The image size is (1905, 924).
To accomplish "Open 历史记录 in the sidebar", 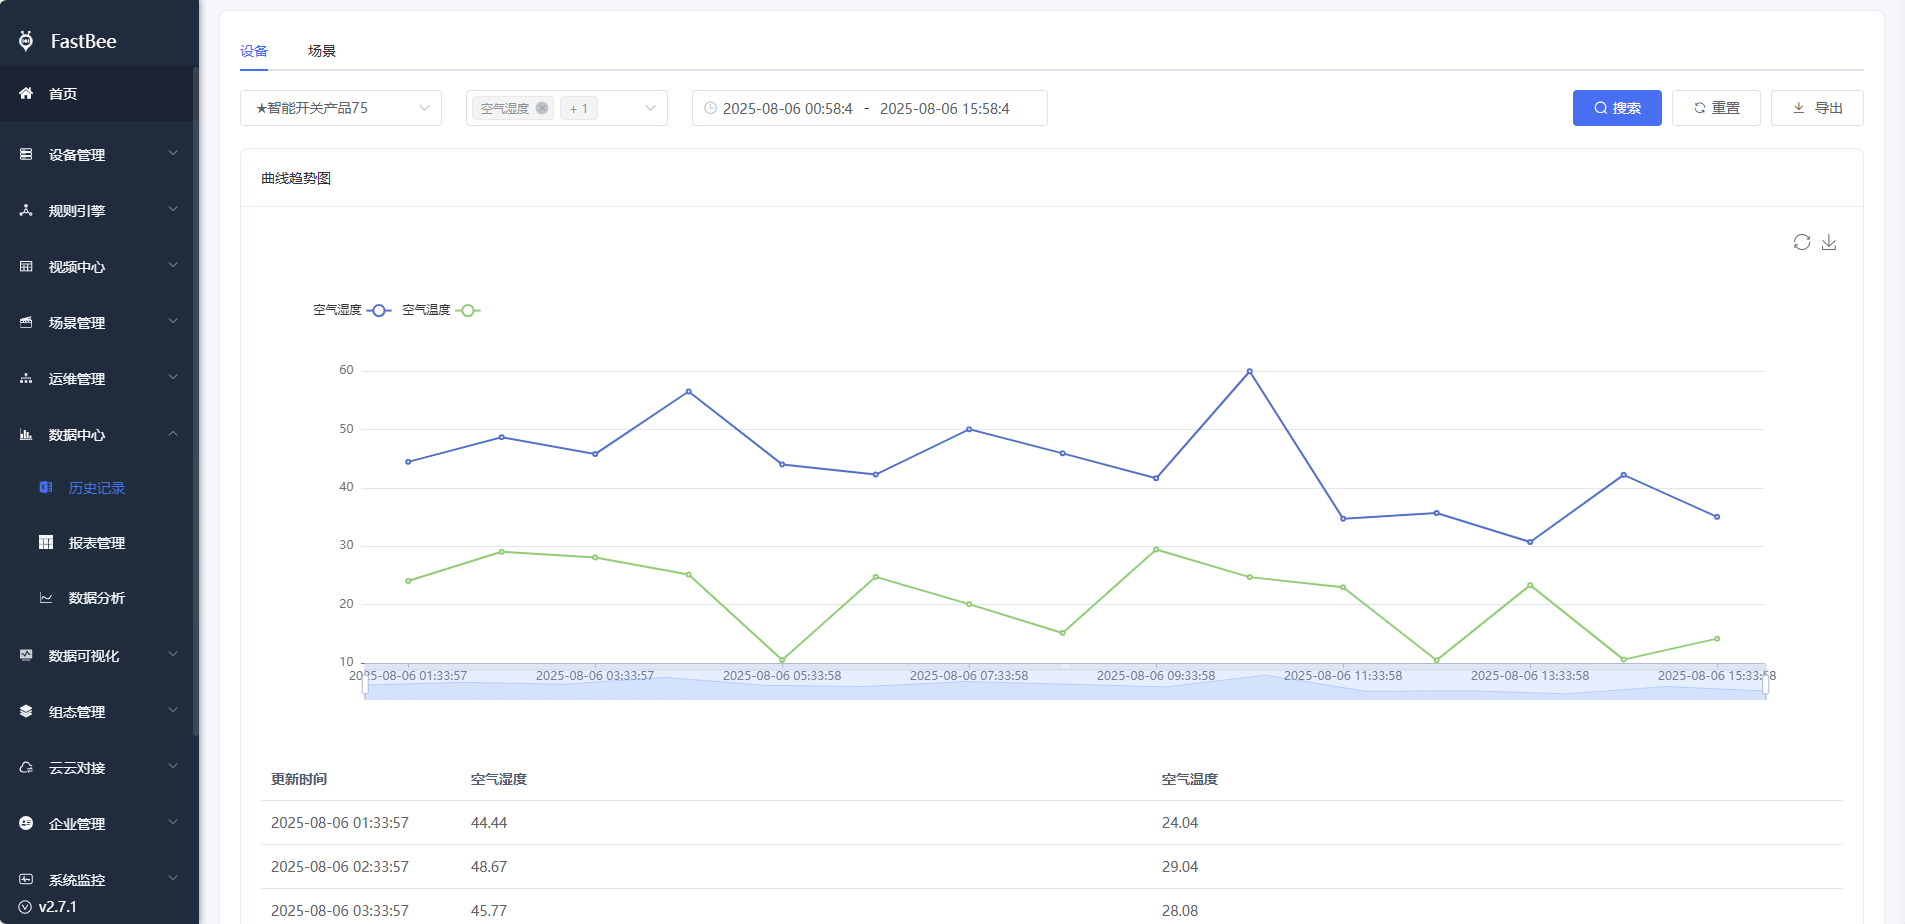I will [96, 488].
